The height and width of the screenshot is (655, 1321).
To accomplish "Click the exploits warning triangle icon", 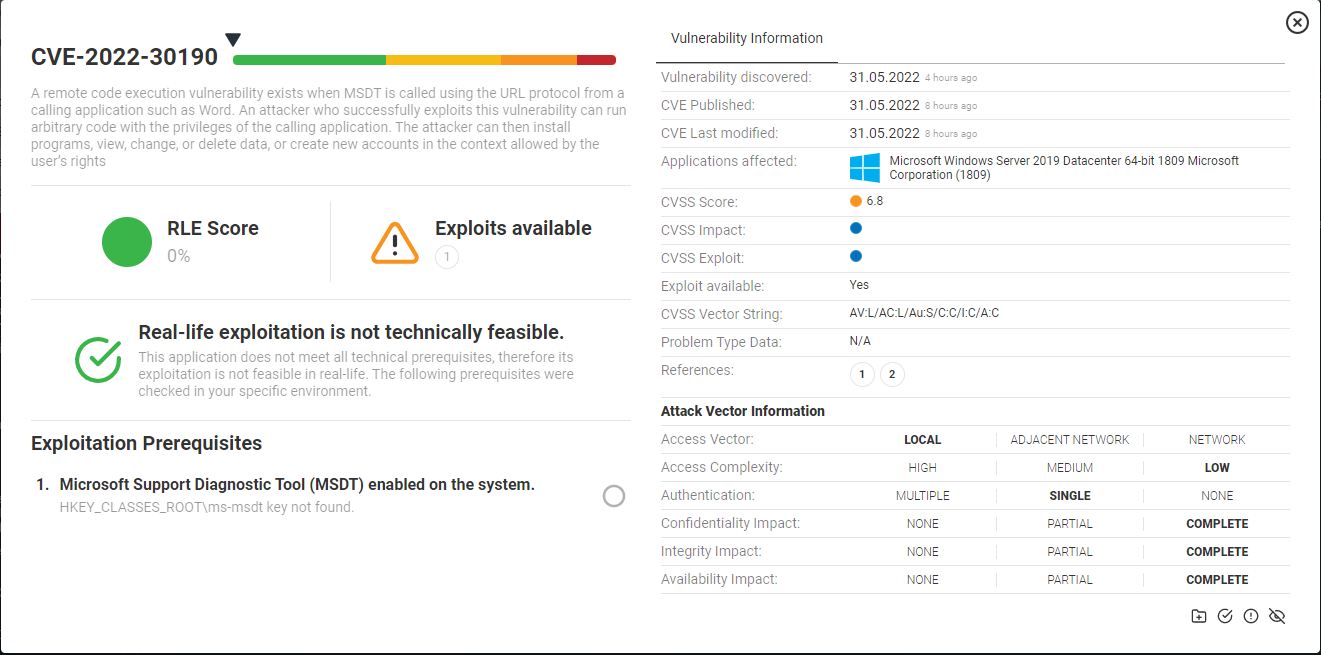I will 395,242.
